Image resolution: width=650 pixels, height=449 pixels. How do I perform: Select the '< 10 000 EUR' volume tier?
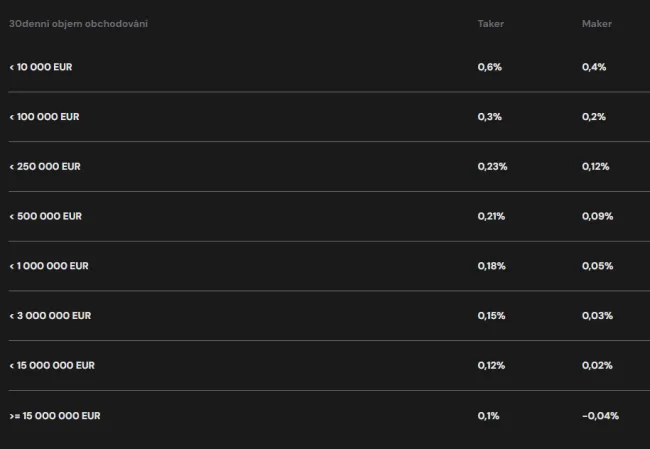click(41, 67)
